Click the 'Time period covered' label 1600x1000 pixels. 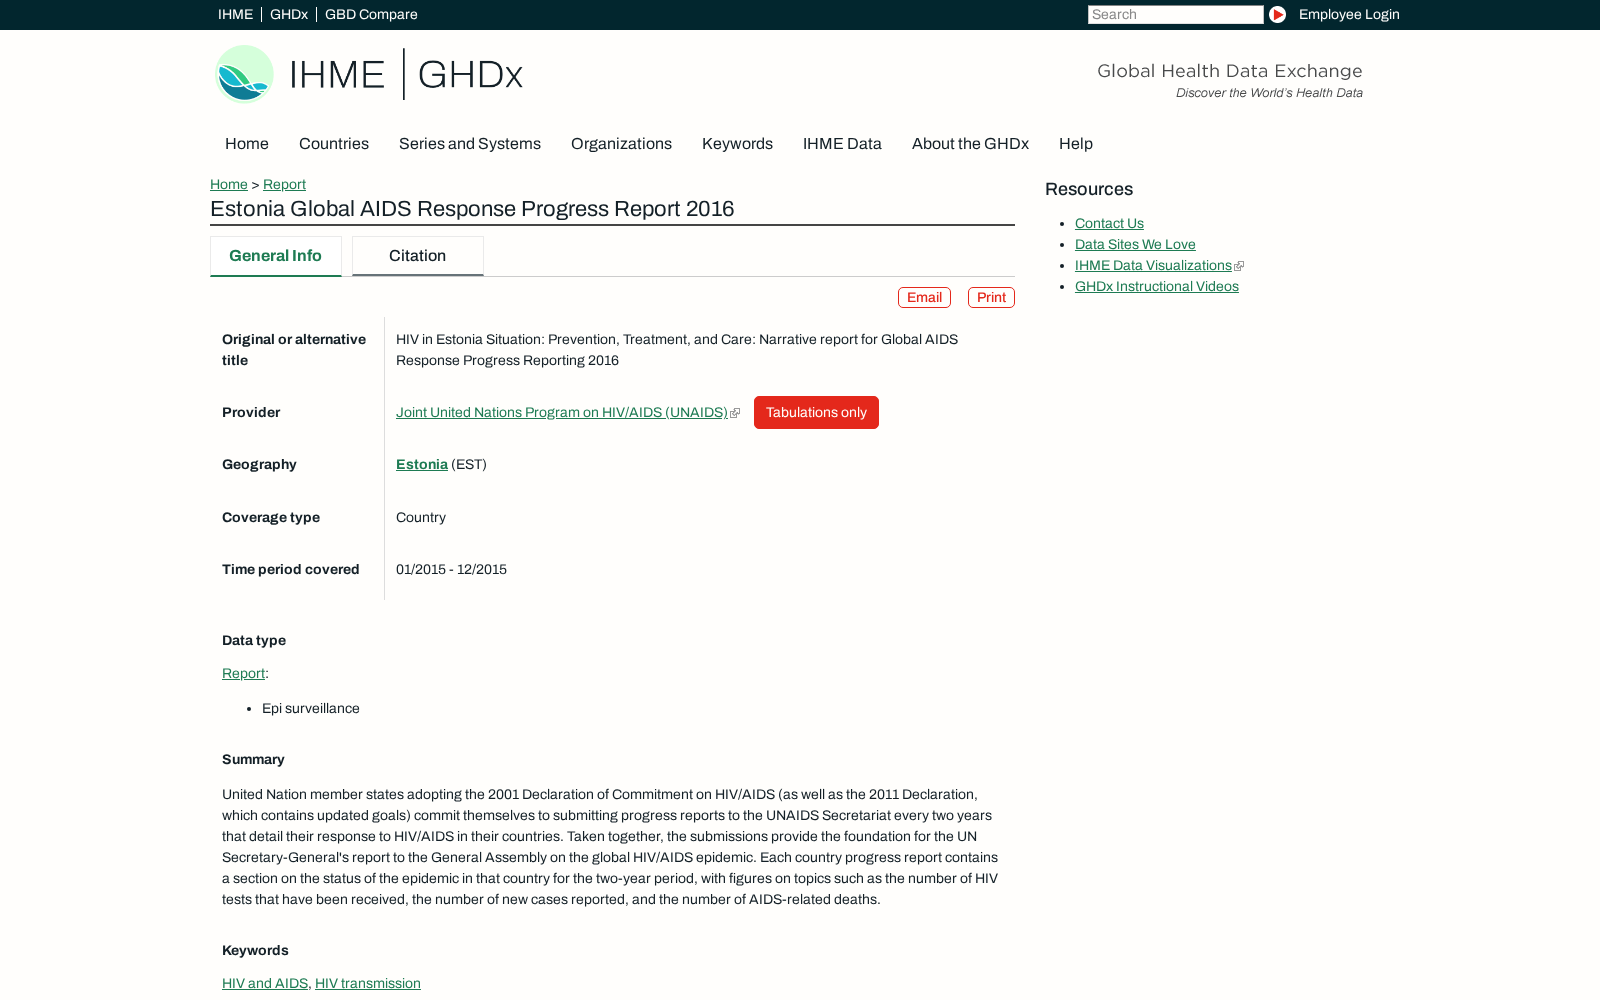(291, 570)
